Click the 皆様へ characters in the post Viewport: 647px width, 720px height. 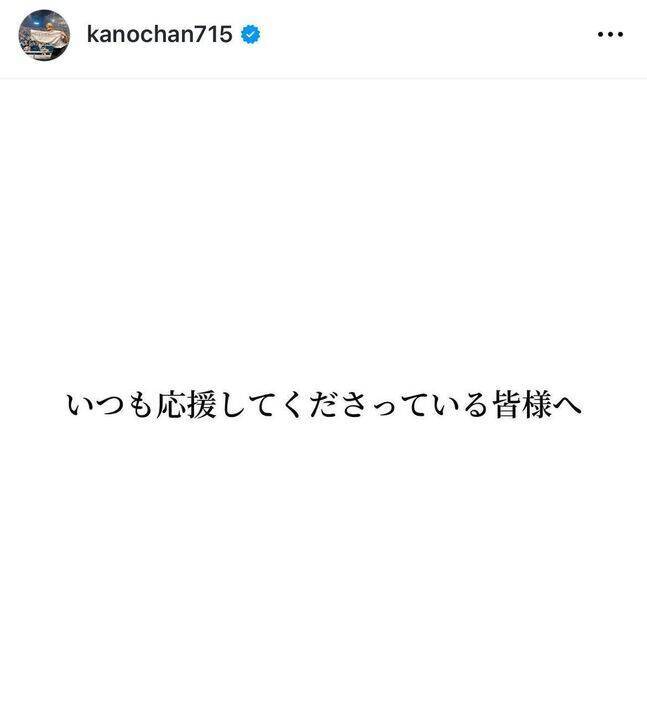[x=537, y=405]
